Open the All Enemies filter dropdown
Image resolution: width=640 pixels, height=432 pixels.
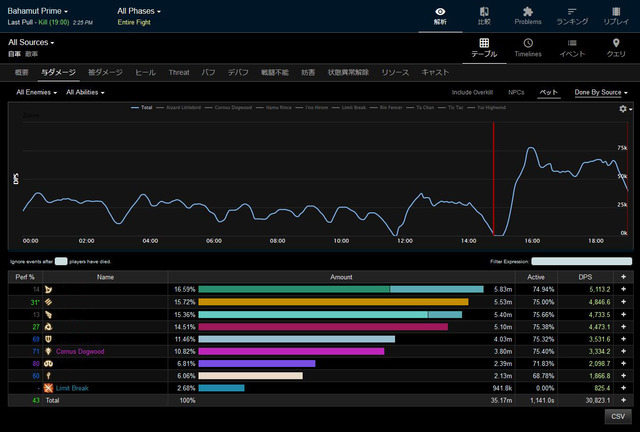point(36,92)
